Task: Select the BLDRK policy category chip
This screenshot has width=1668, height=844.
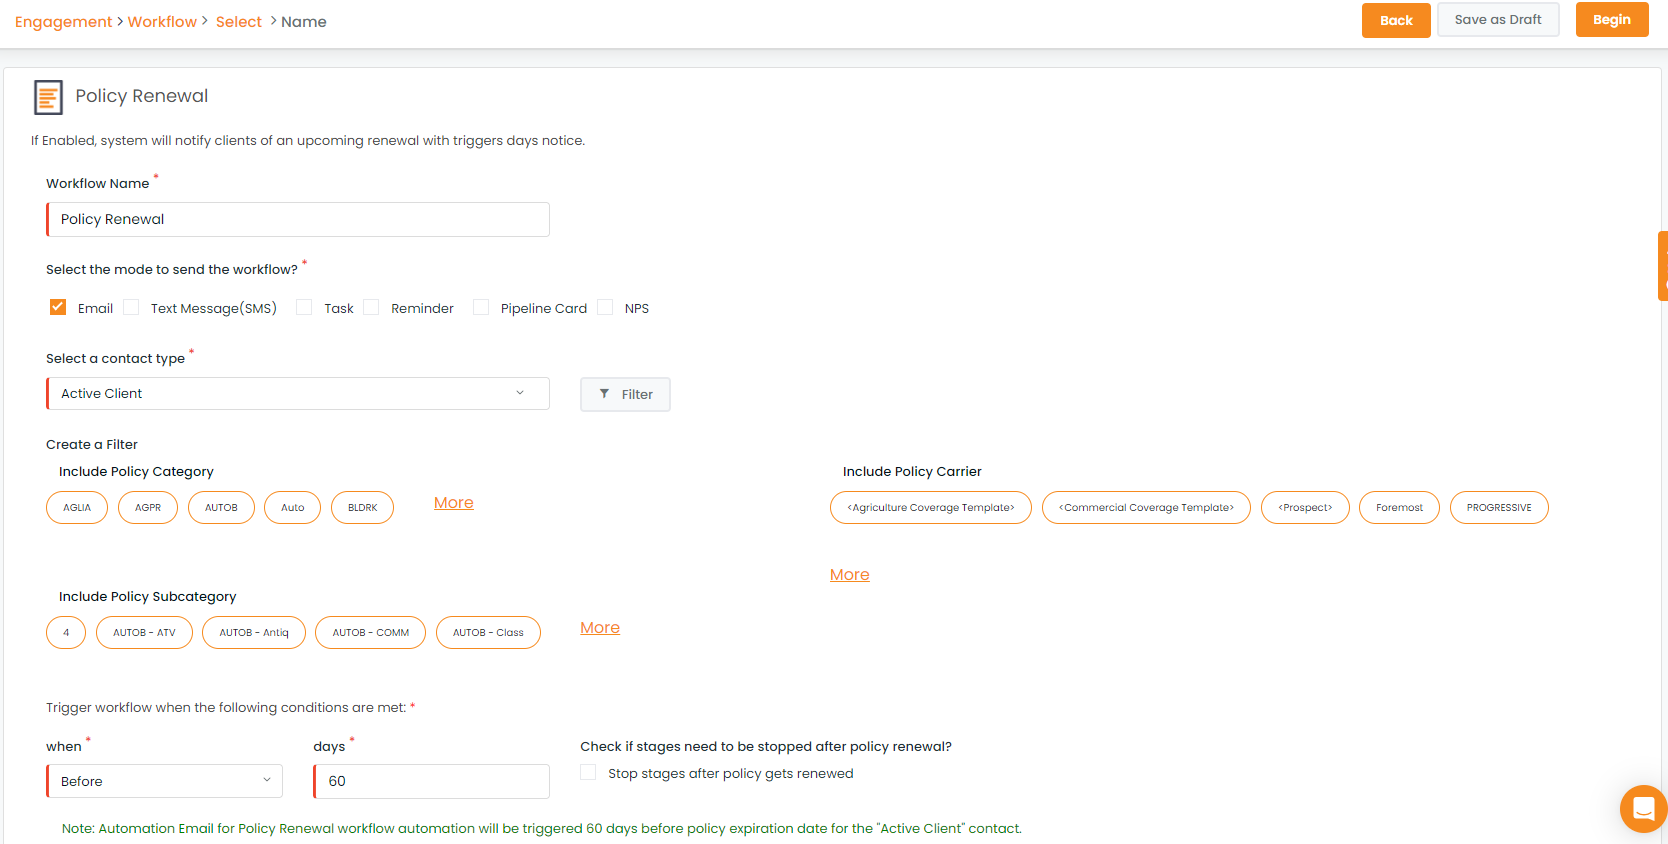Action: [363, 508]
